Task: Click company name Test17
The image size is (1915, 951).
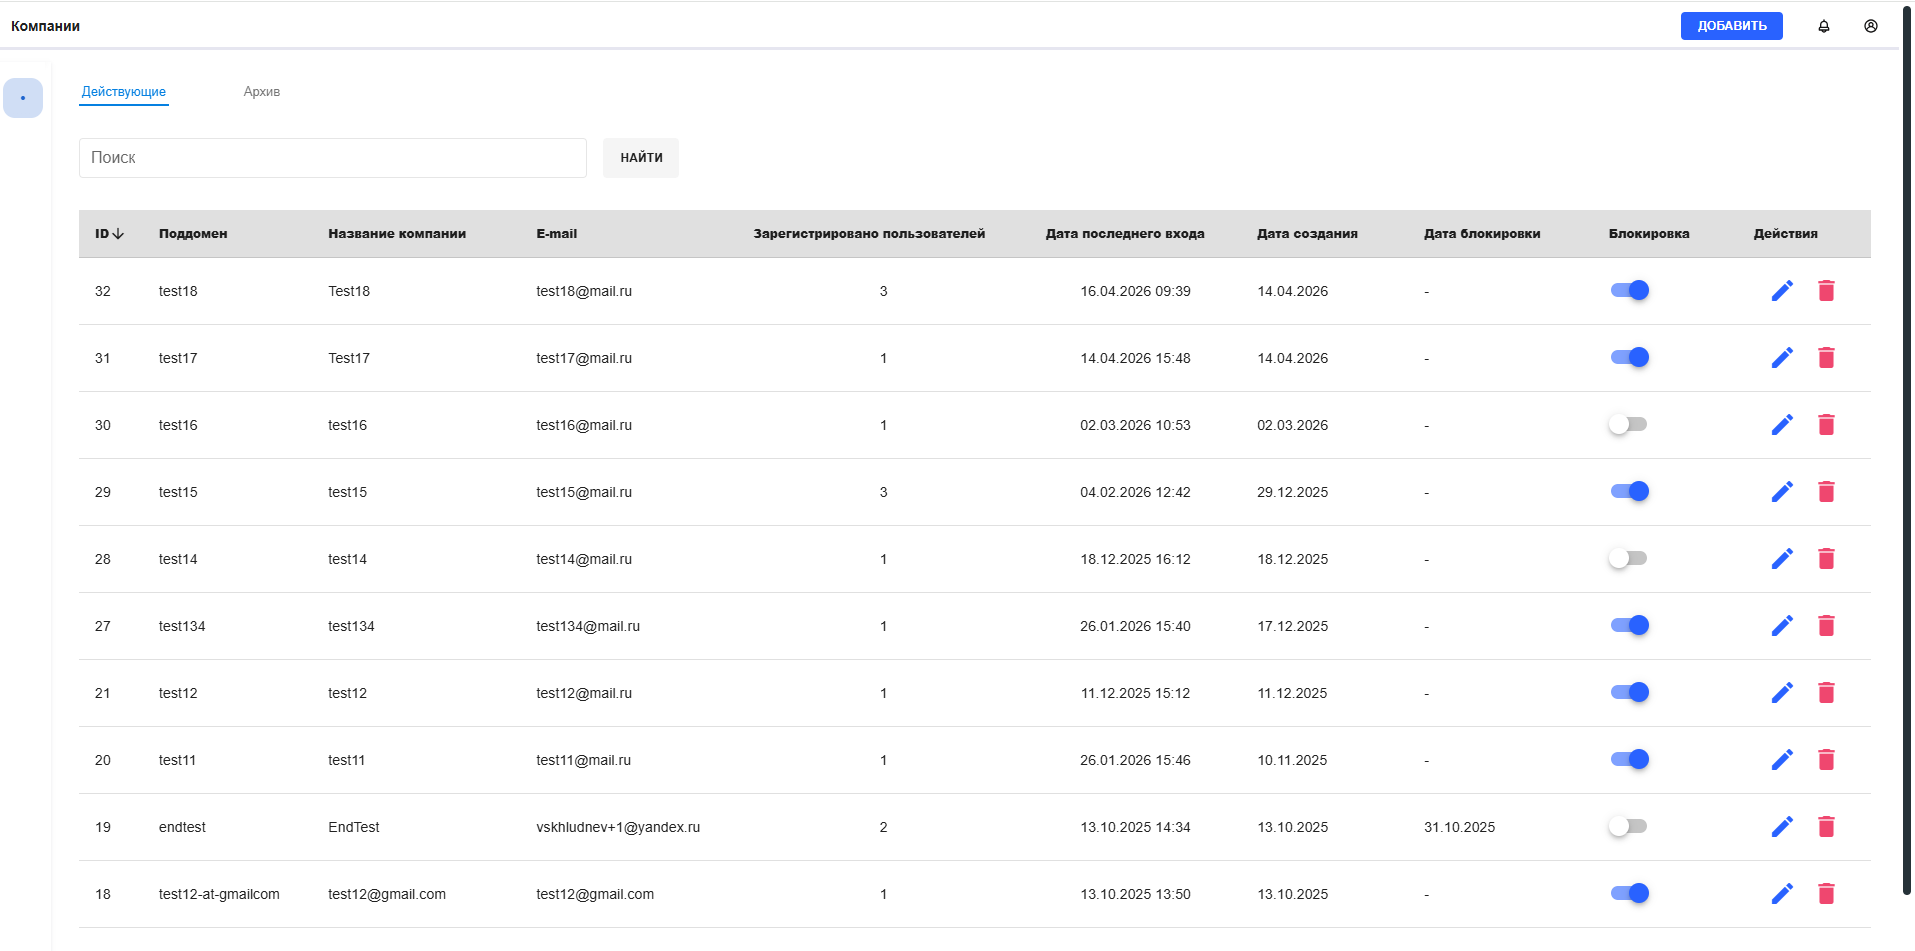Action: coord(349,358)
